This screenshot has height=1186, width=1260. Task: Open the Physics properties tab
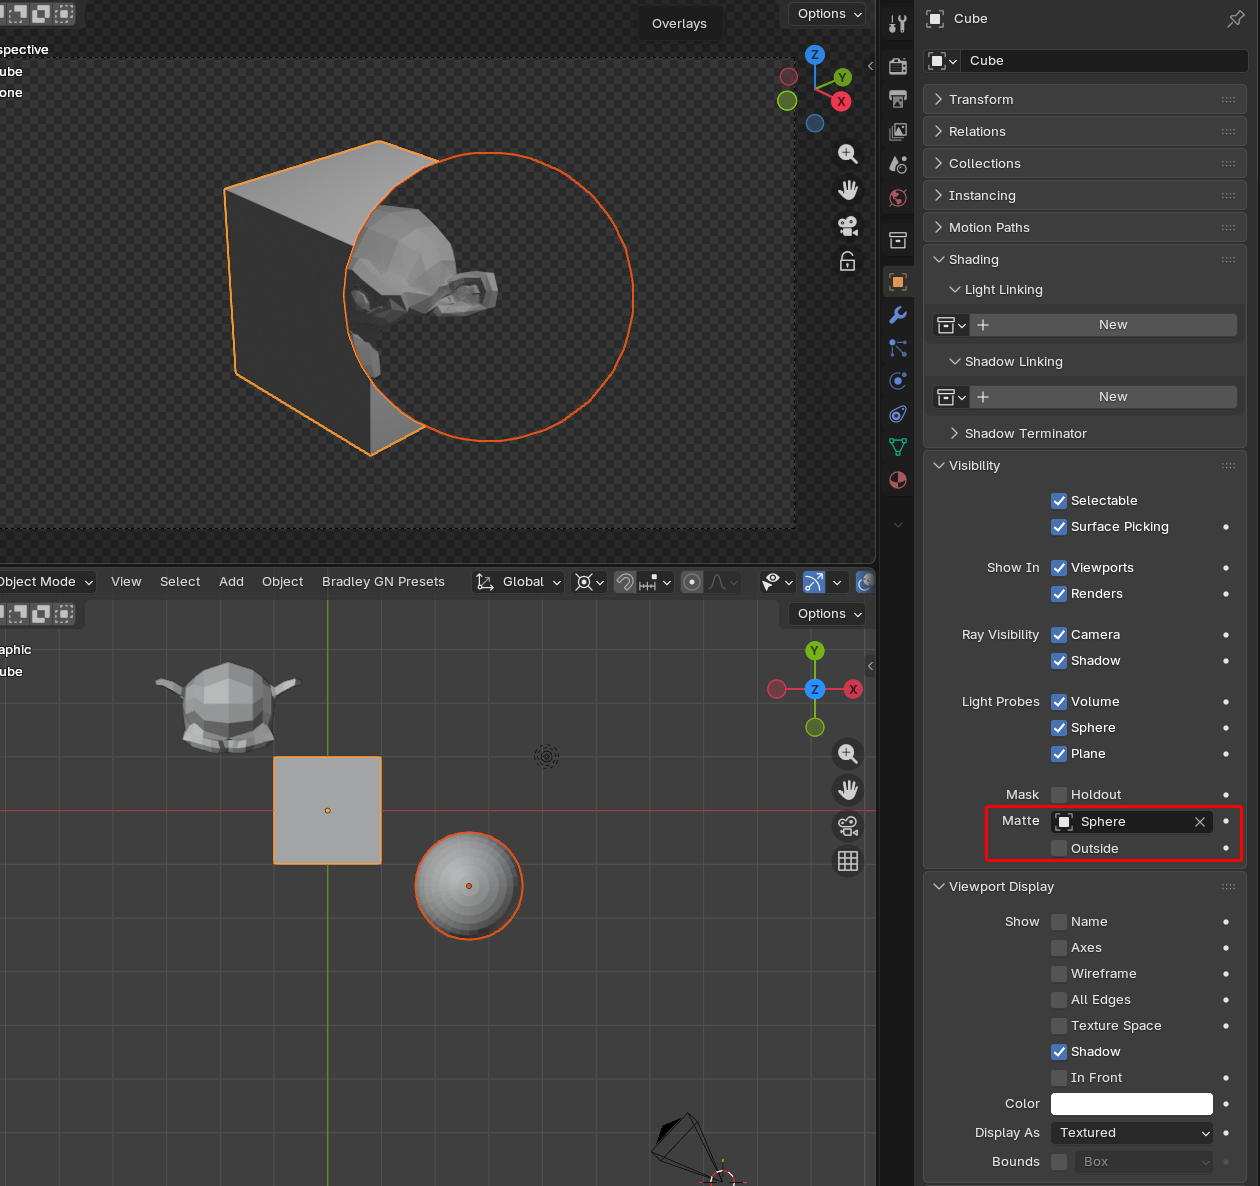(x=898, y=380)
